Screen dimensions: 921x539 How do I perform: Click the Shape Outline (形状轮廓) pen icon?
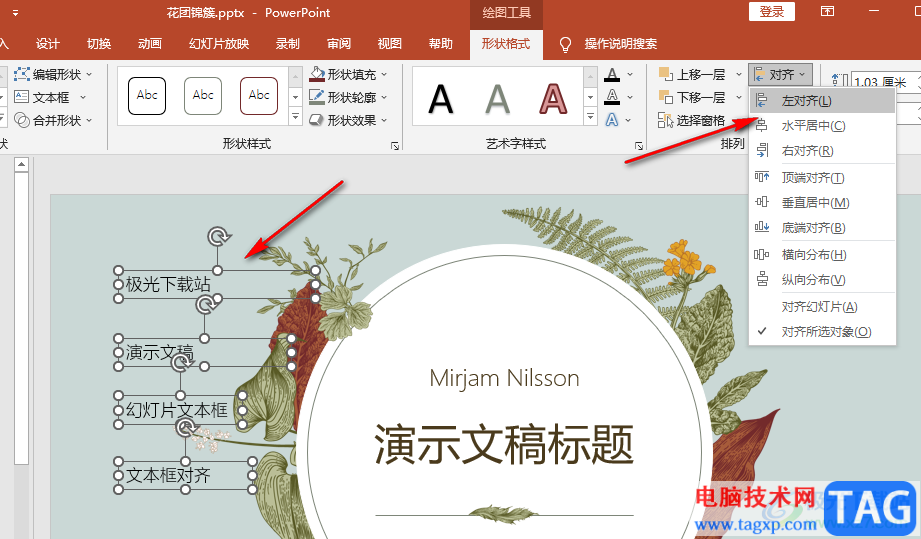click(317, 97)
